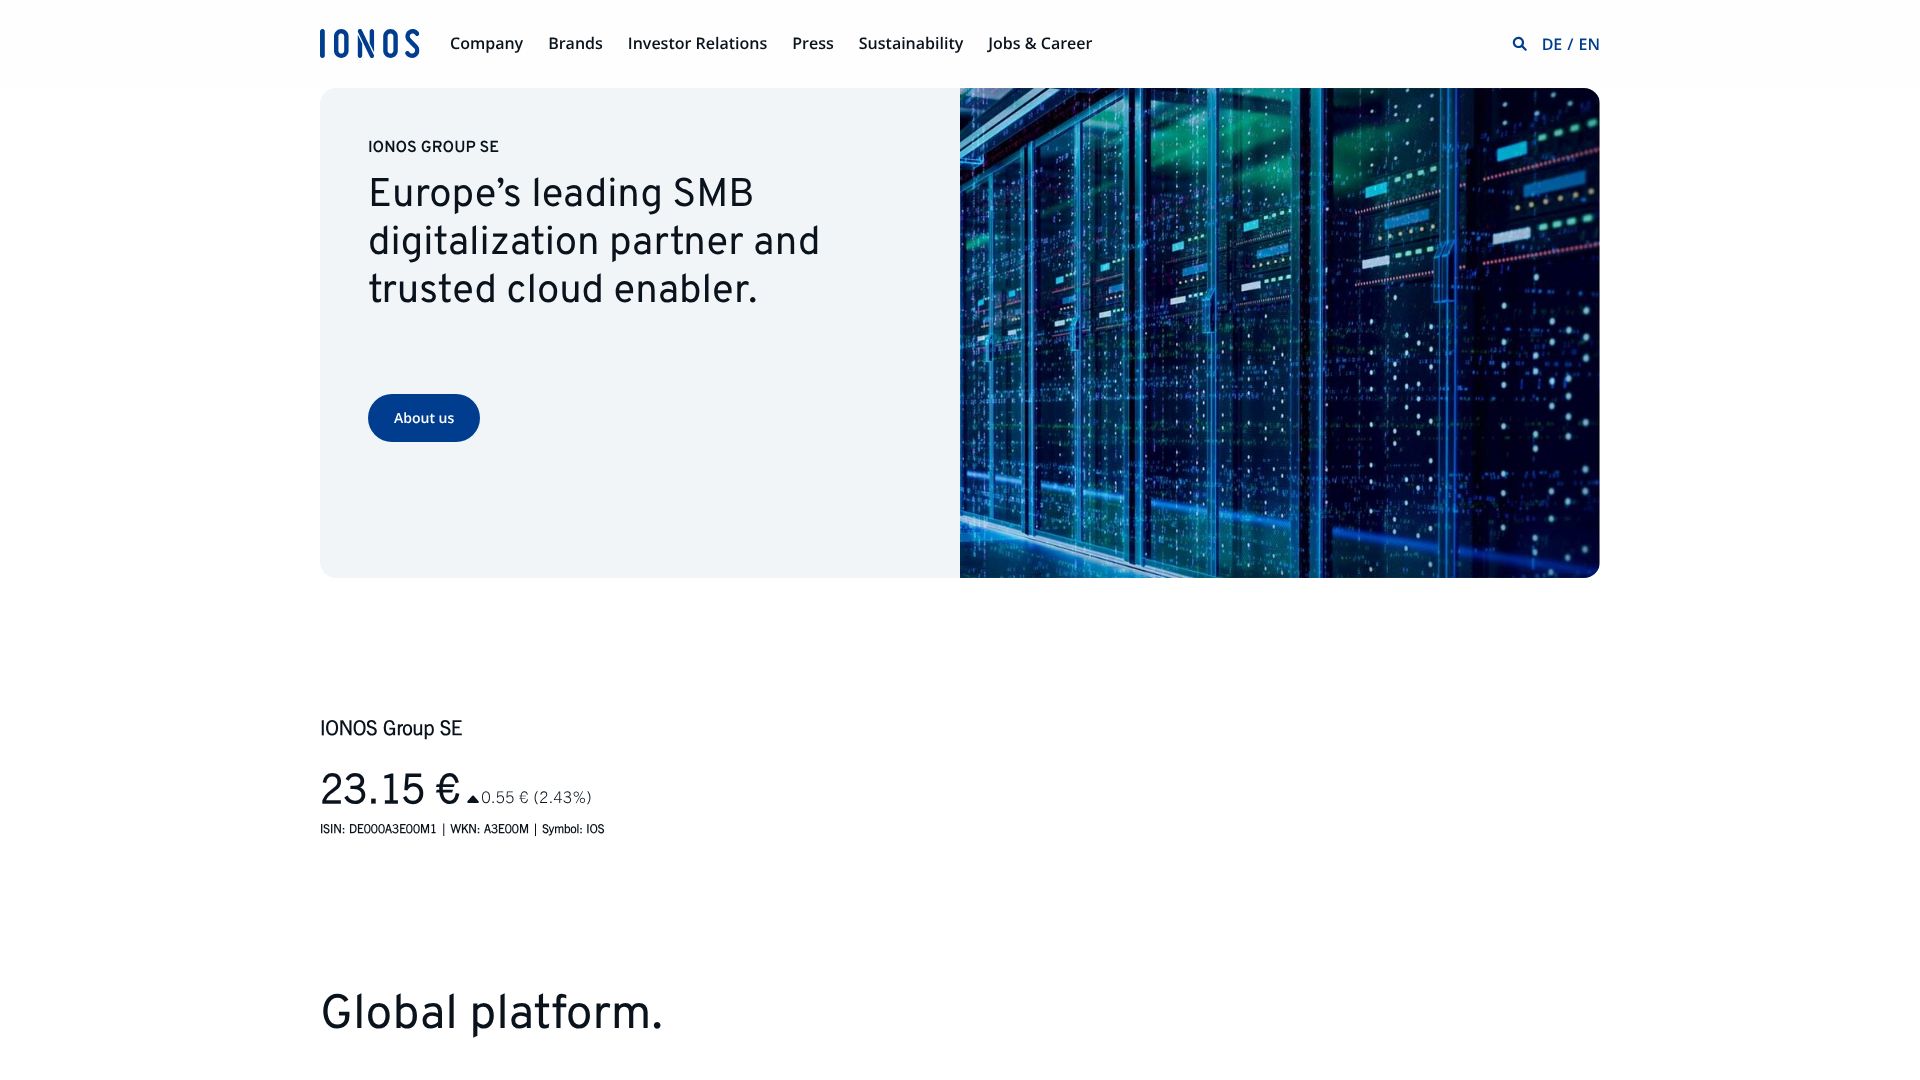Switch language to EN

tap(1589, 44)
